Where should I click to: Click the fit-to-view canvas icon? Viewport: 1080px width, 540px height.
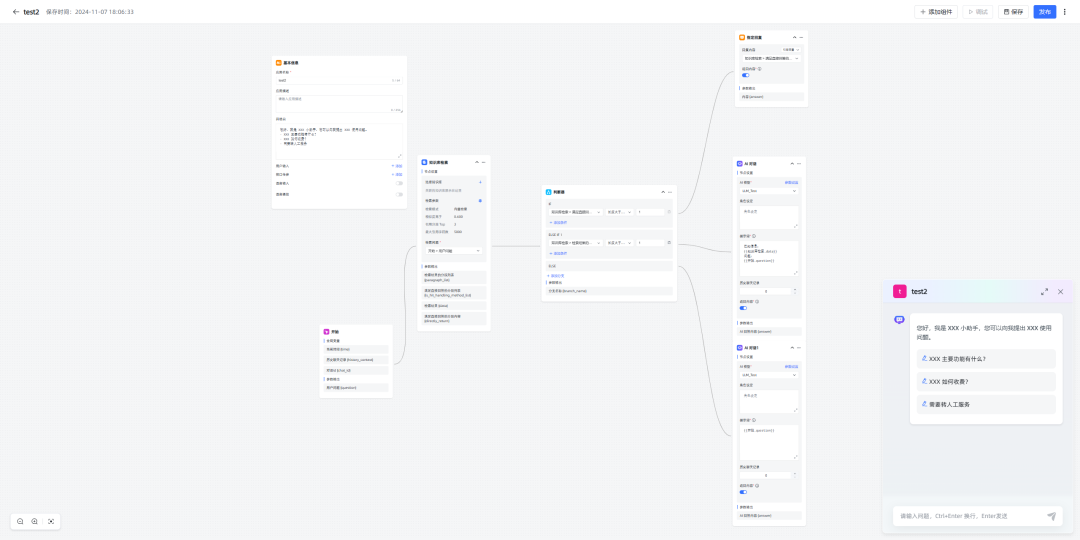[52, 521]
